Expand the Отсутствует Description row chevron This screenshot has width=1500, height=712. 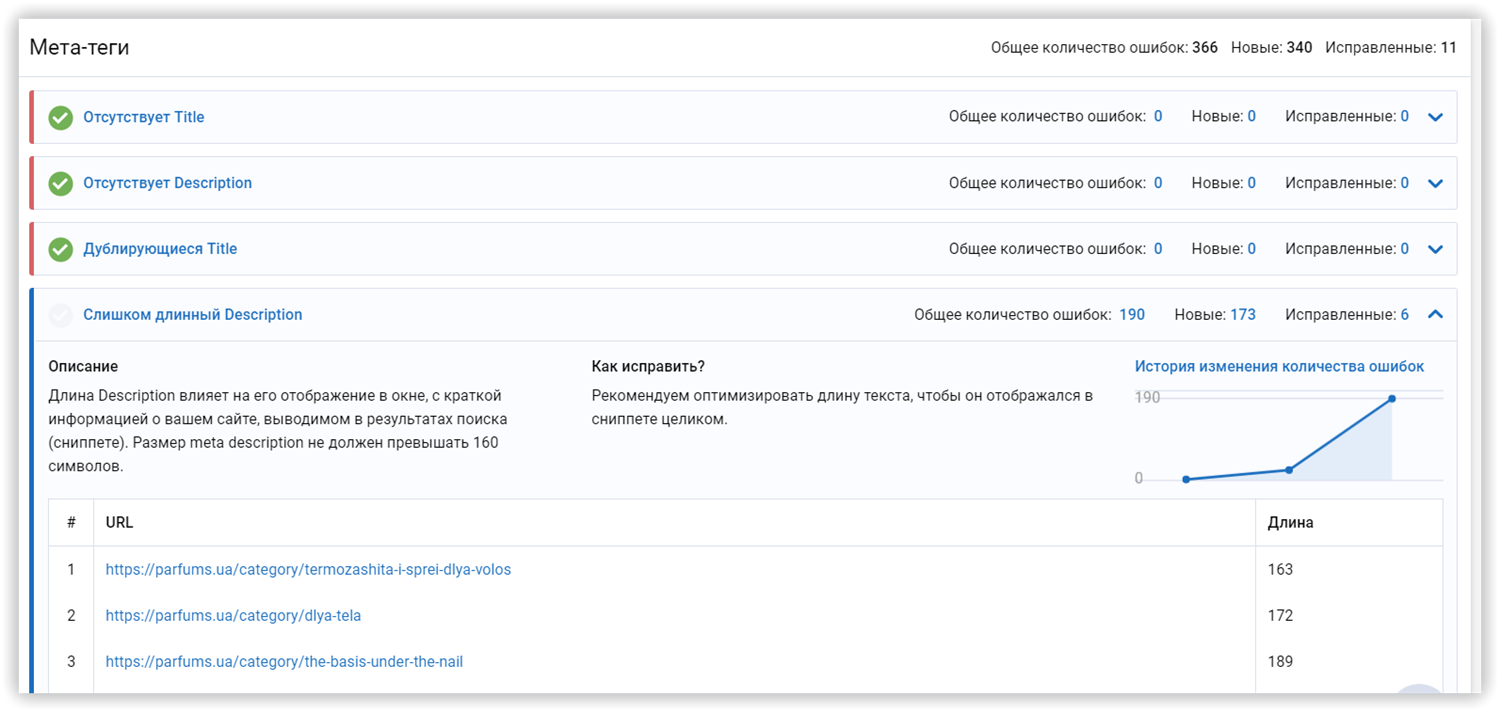click(1436, 183)
